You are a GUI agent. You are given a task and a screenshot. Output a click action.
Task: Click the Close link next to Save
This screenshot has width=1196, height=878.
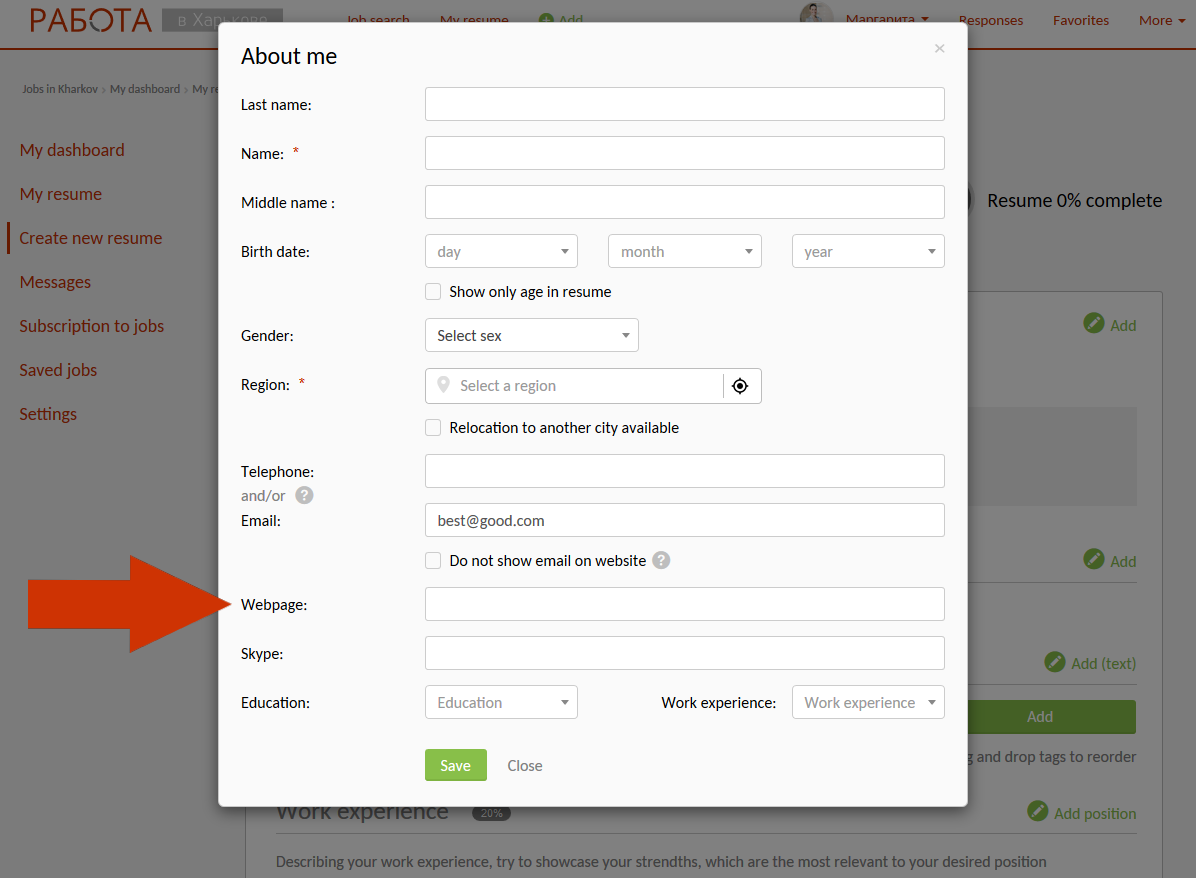pos(524,766)
